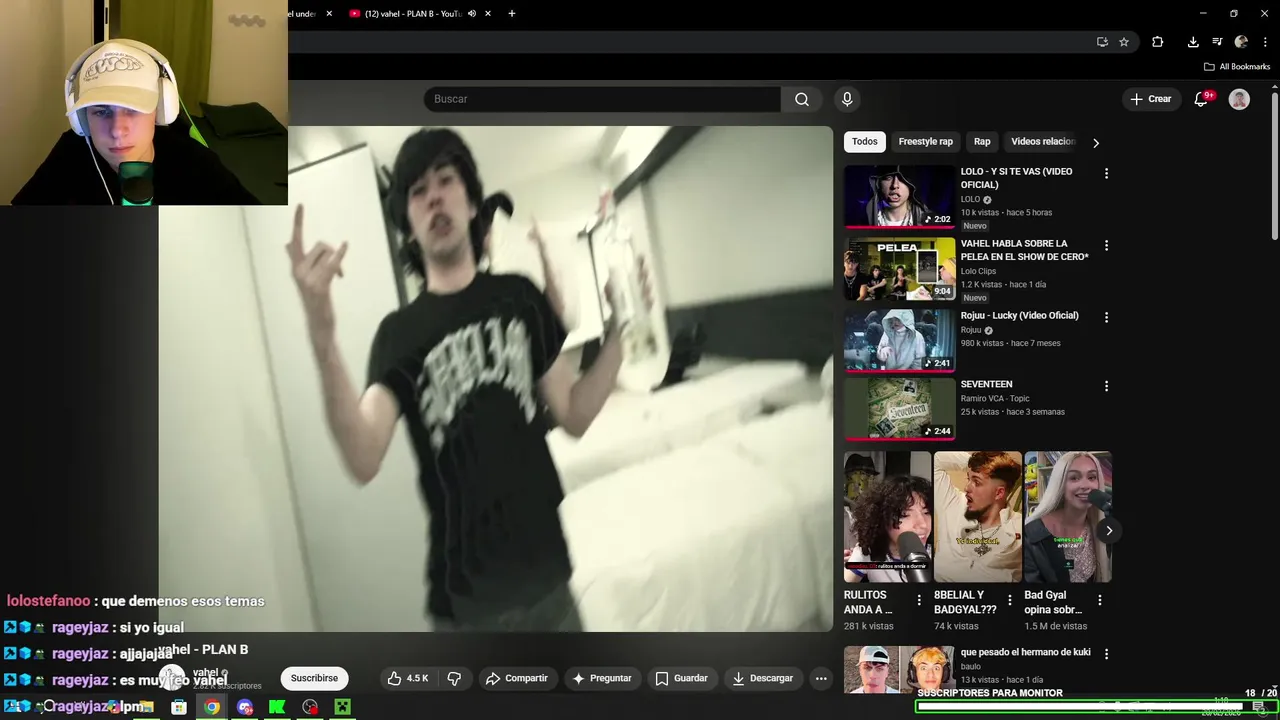Open more actions ellipsis under video
This screenshot has width=1280, height=720.
point(821,678)
